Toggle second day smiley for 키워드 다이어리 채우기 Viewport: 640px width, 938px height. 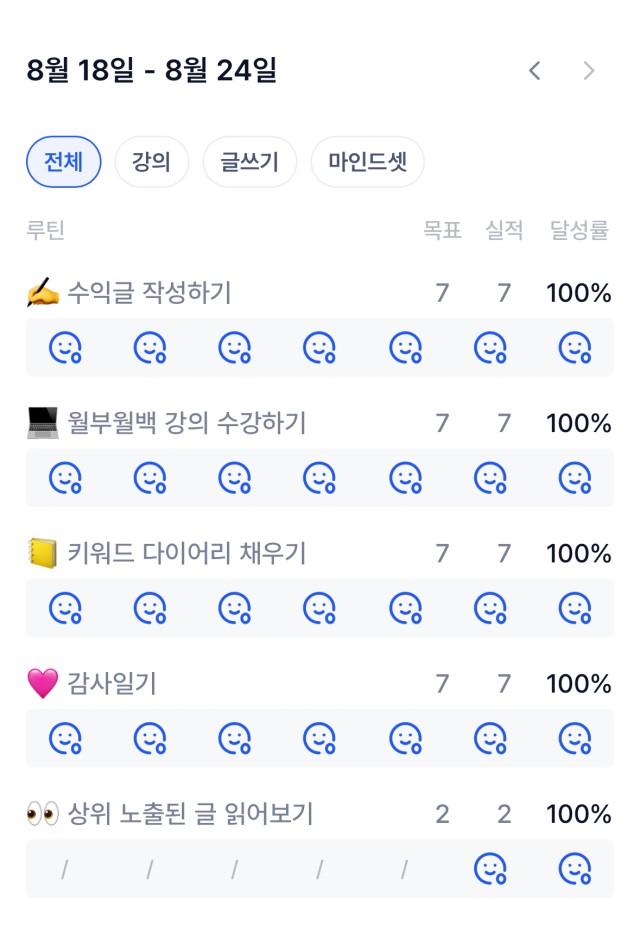(150, 608)
